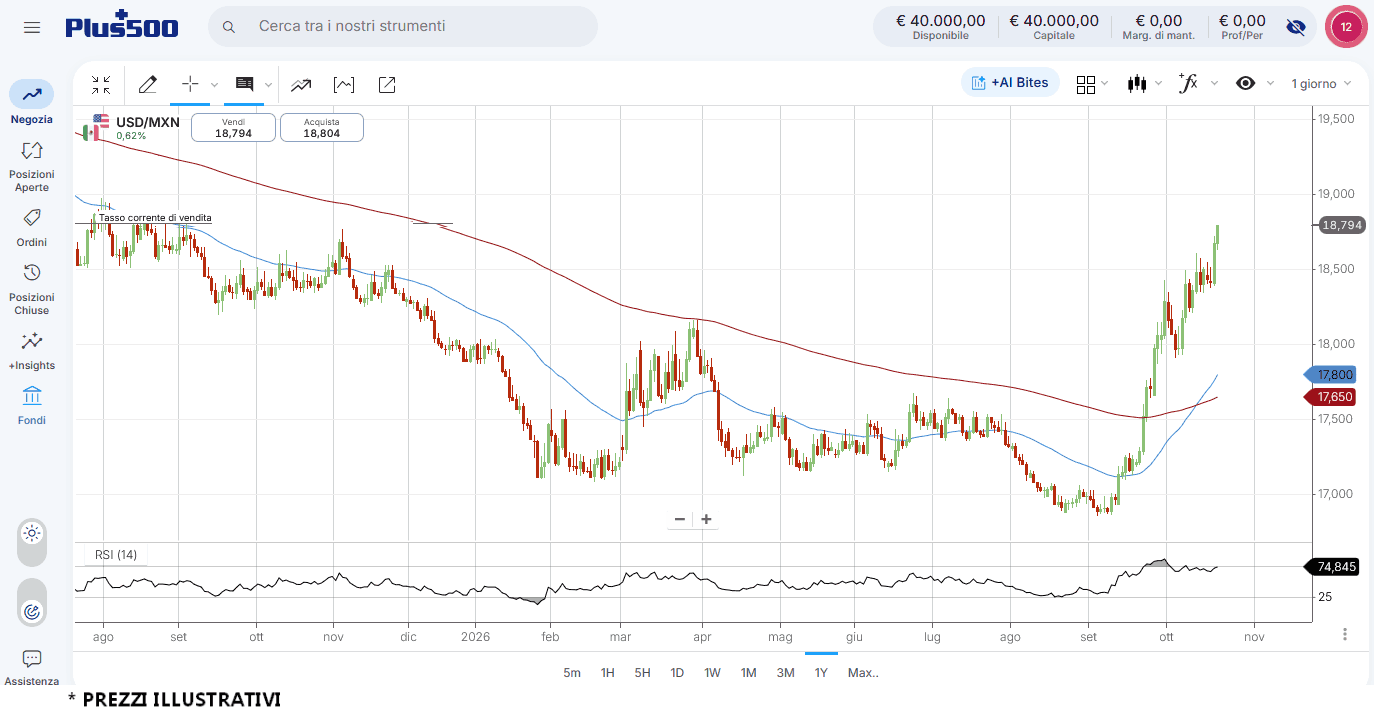Select the 1W time range

coord(712,673)
